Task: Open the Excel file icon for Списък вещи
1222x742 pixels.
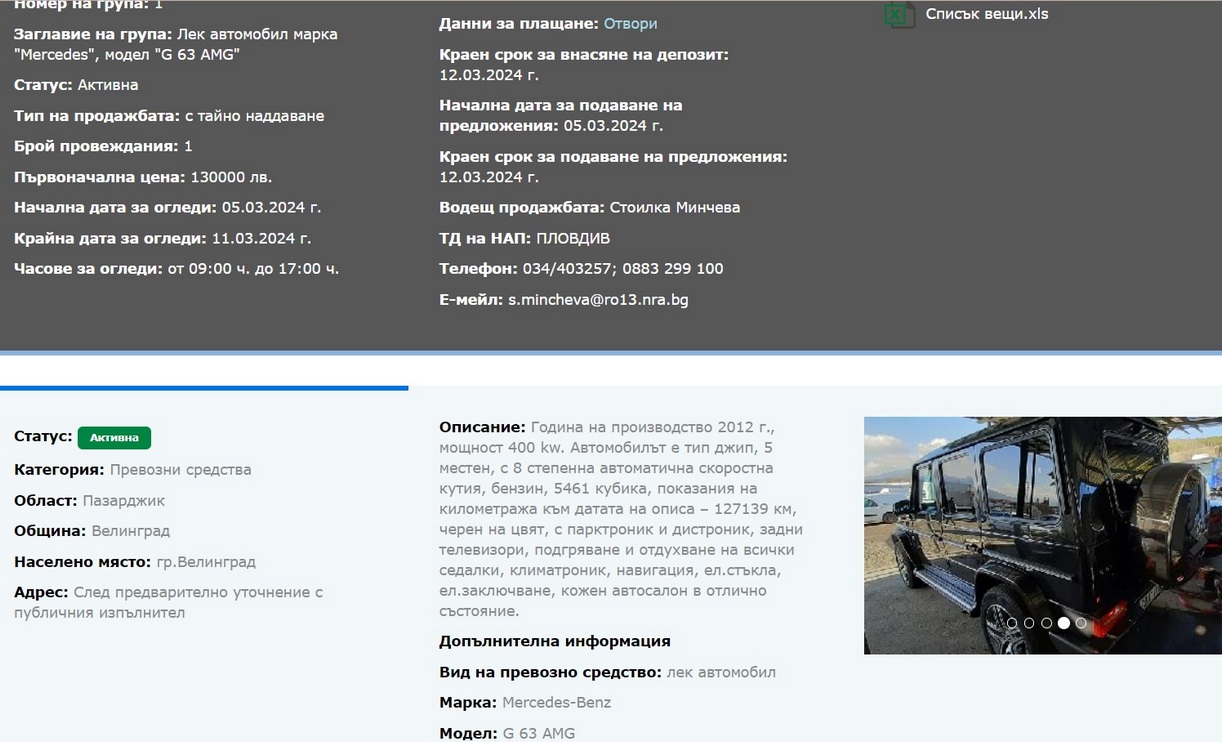Action: click(x=899, y=14)
